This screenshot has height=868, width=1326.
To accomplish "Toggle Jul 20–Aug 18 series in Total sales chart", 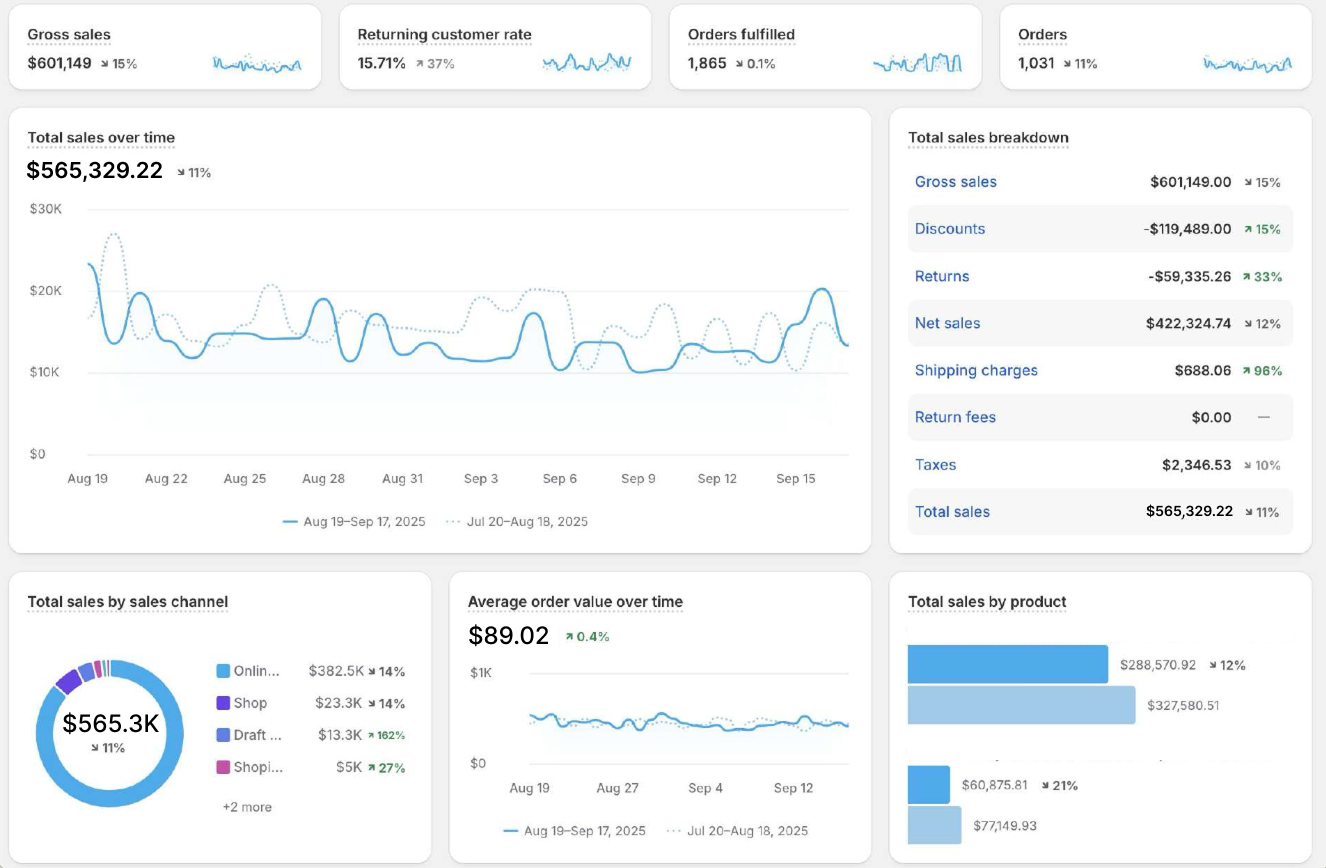I will tap(517, 521).
